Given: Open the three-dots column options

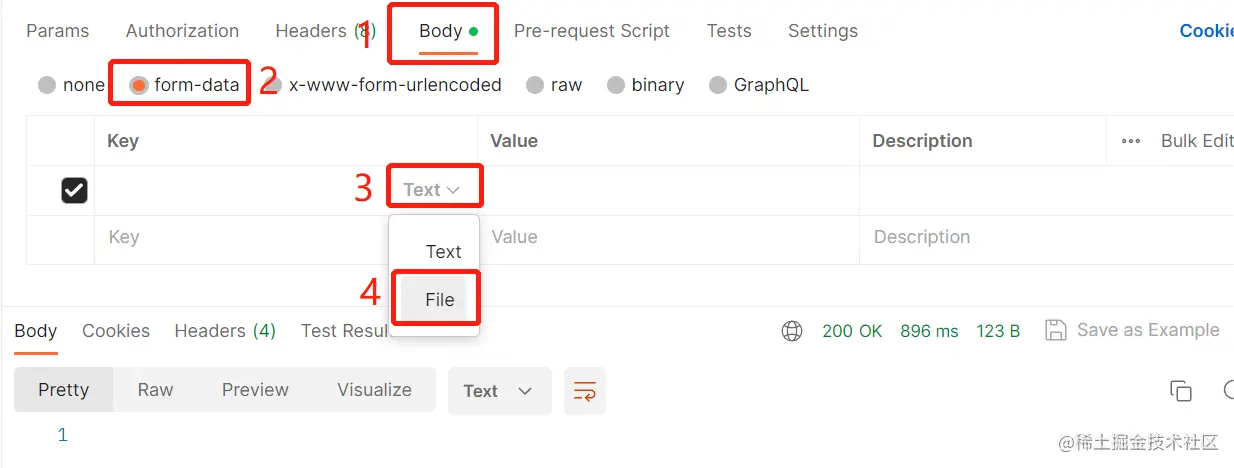Looking at the screenshot, I should pyautogui.click(x=1131, y=141).
